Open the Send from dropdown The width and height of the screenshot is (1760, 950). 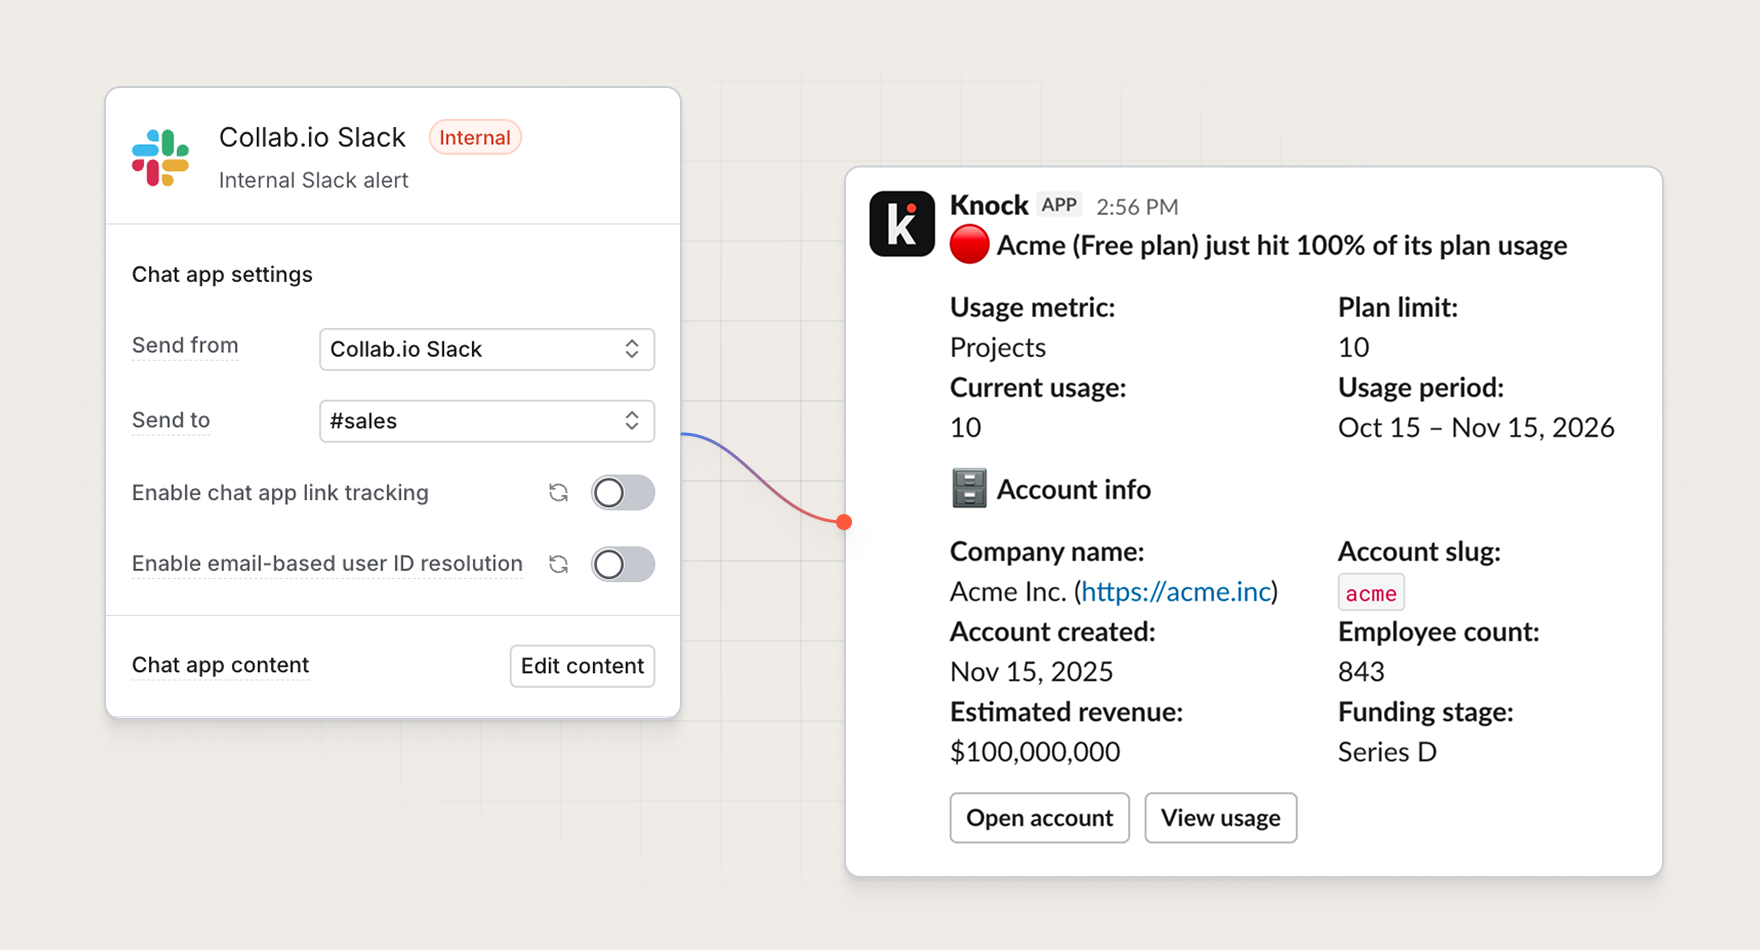[487, 349]
